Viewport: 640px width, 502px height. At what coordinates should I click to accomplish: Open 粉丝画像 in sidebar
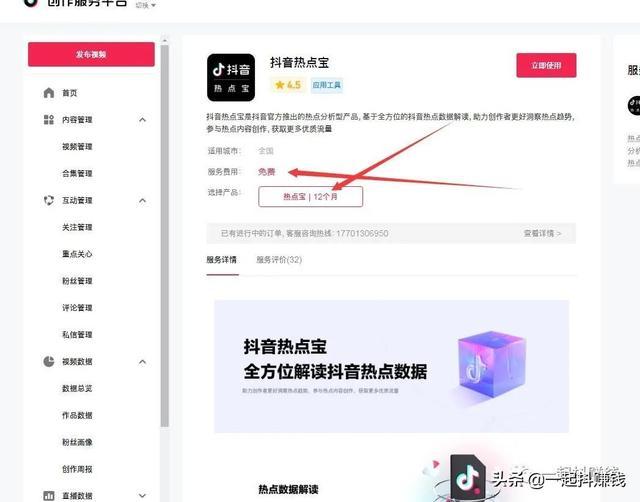77,442
